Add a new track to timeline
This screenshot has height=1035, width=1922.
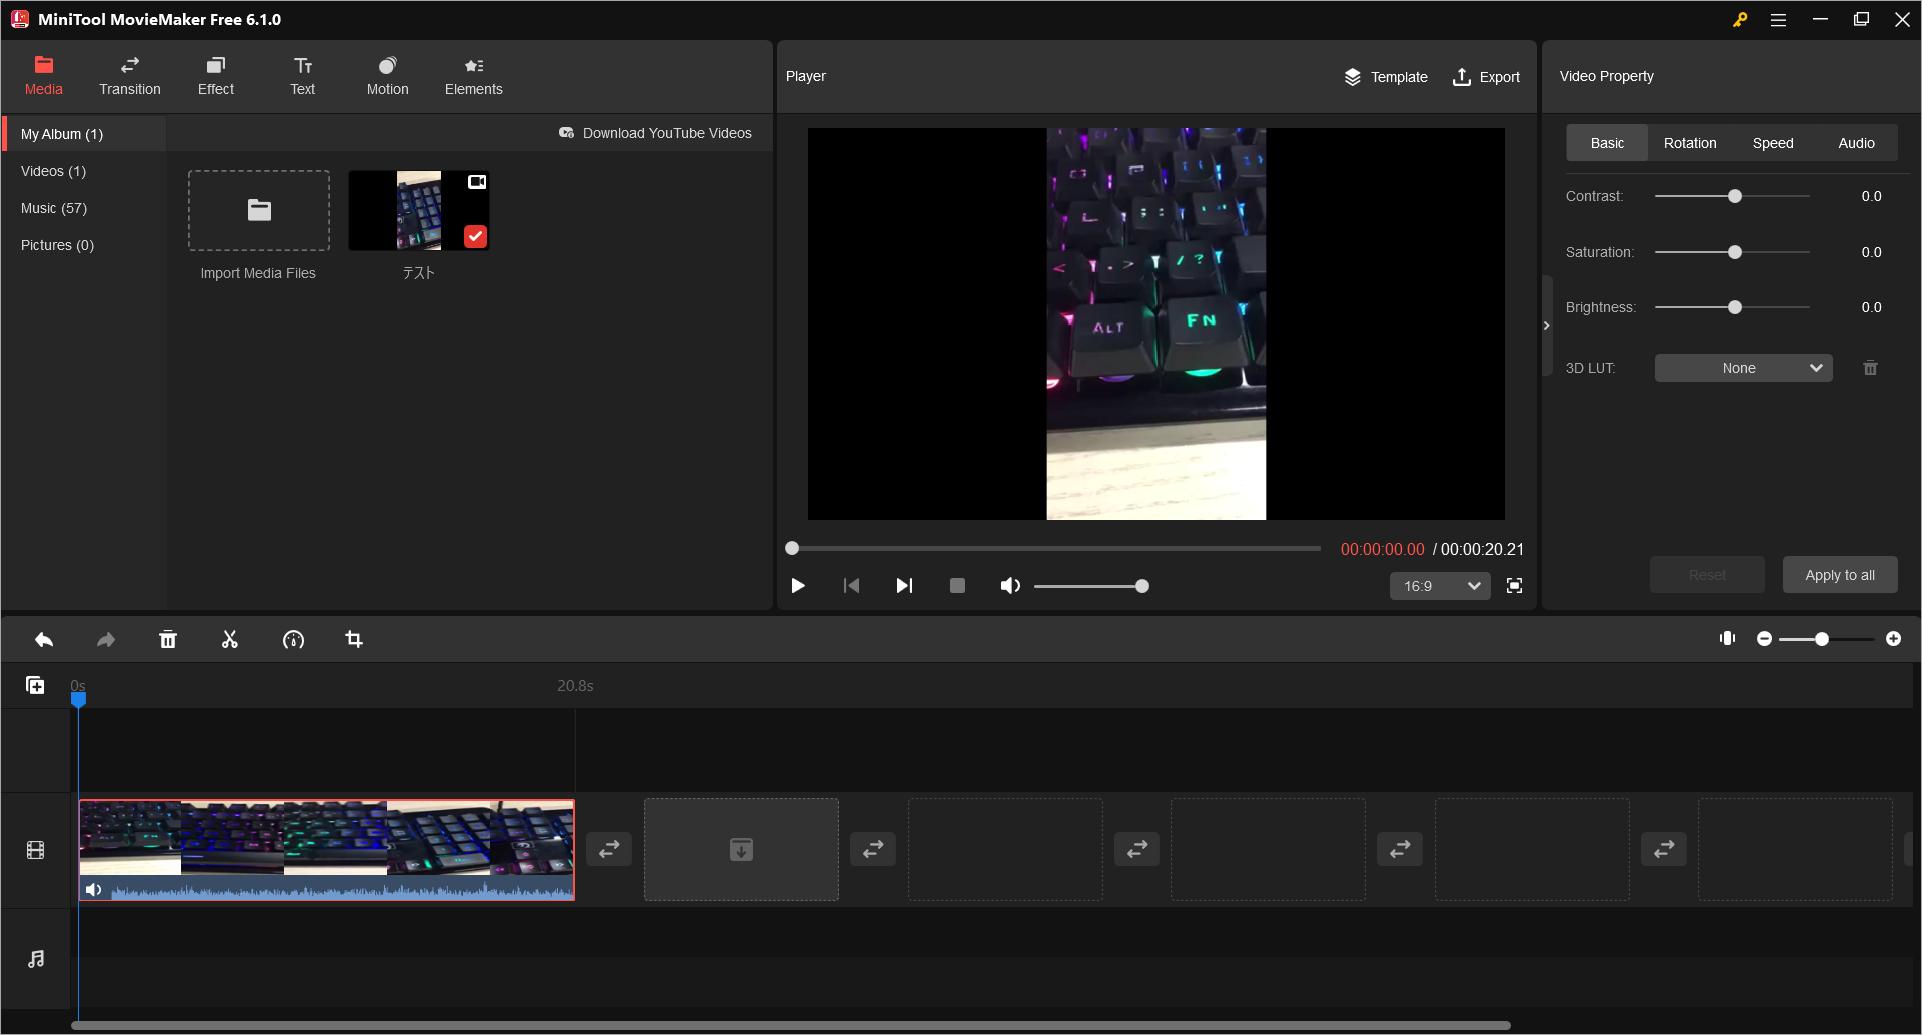[35, 685]
